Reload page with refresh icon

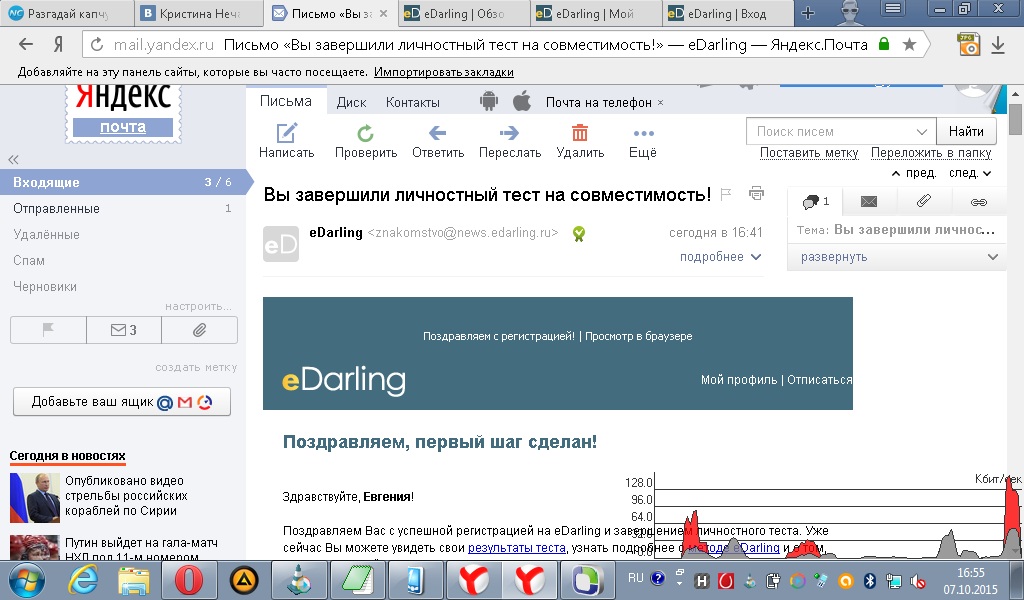(x=97, y=44)
